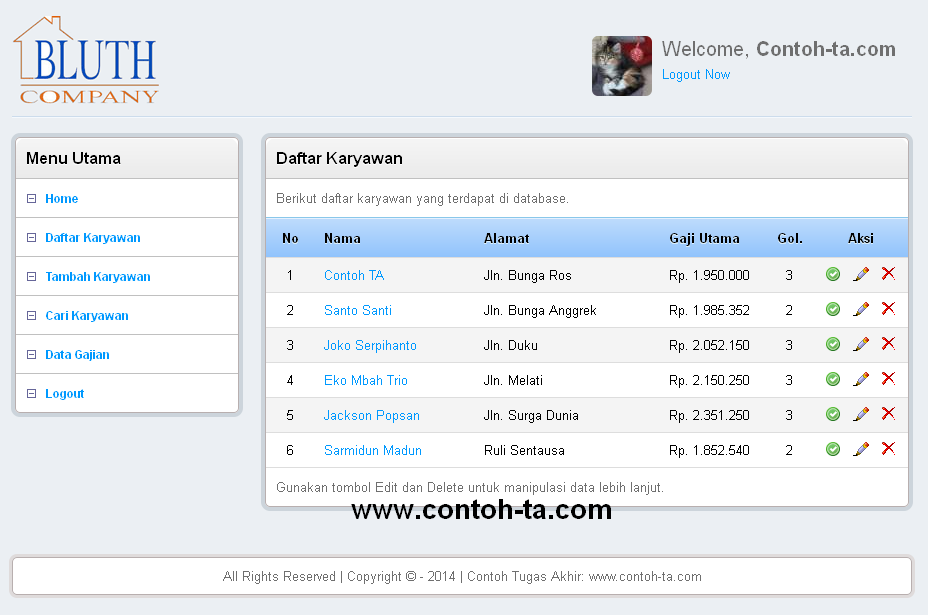Delete Joko Serpihanto using red X icon

point(888,344)
